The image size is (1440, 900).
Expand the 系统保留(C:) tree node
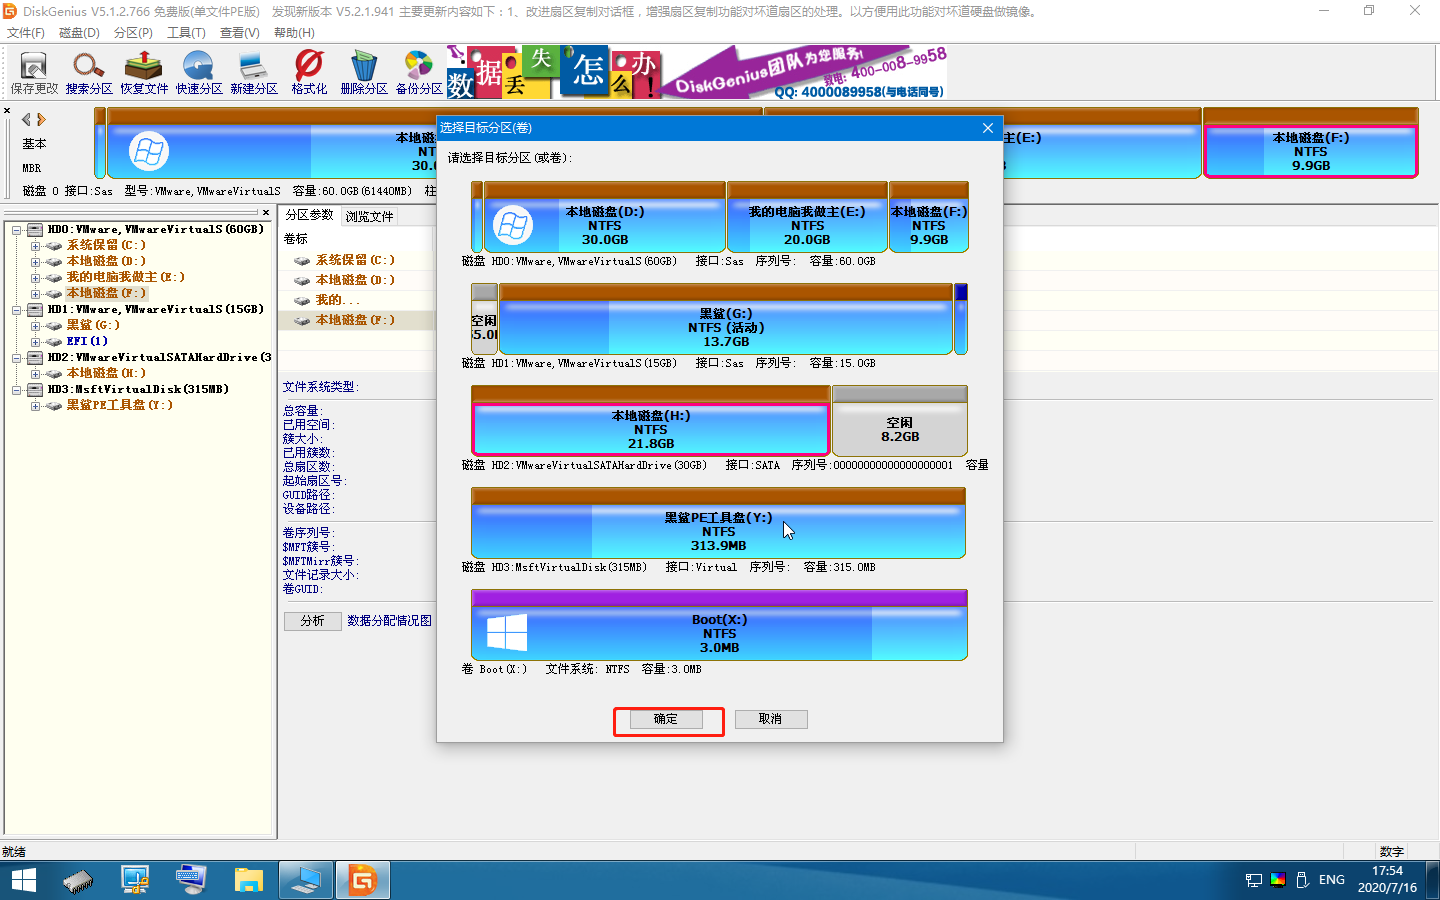(x=35, y=246)
